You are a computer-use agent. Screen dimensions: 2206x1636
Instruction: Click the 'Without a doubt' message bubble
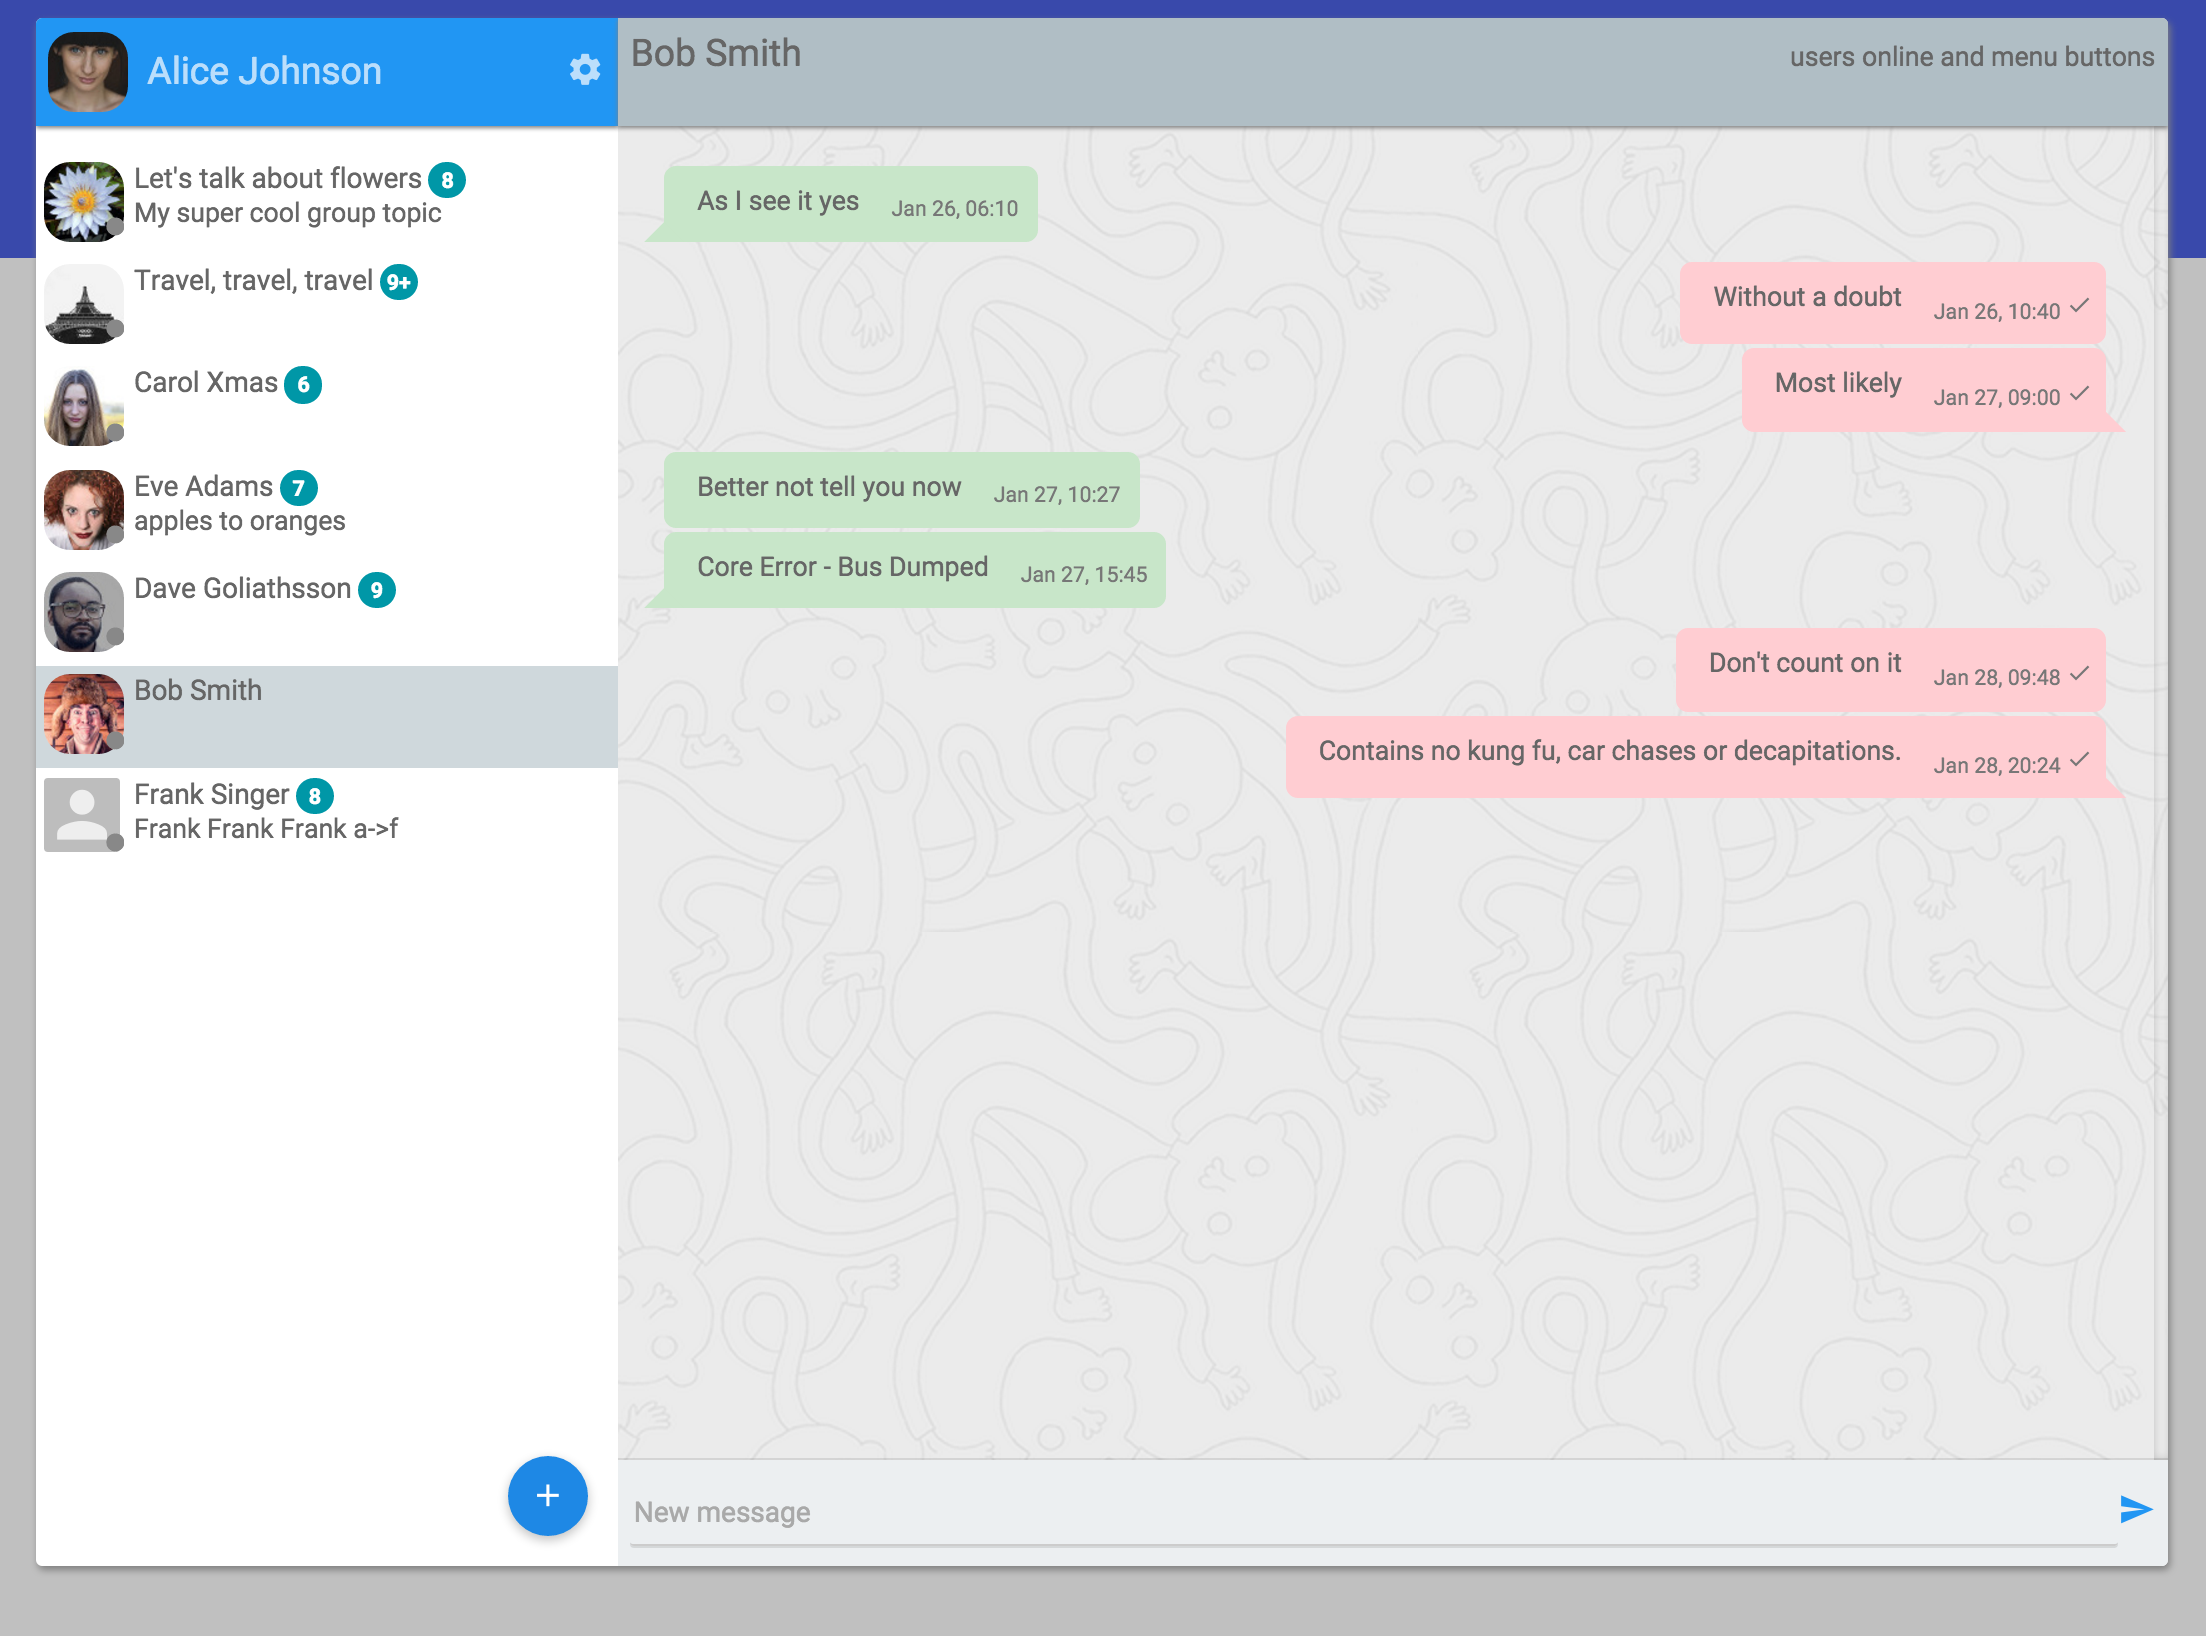(1893, 303)
